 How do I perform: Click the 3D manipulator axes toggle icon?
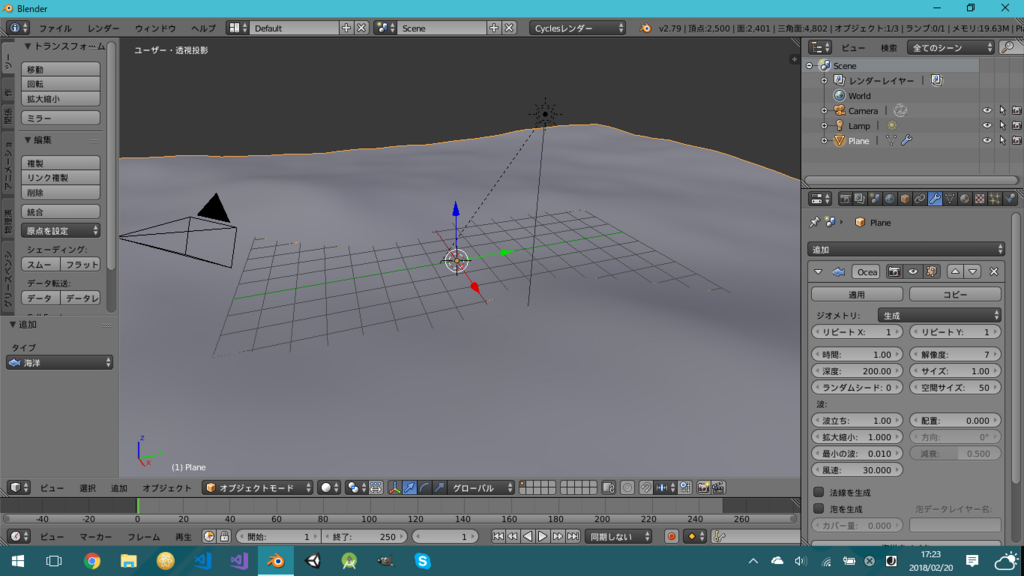(x=394, y=488)
